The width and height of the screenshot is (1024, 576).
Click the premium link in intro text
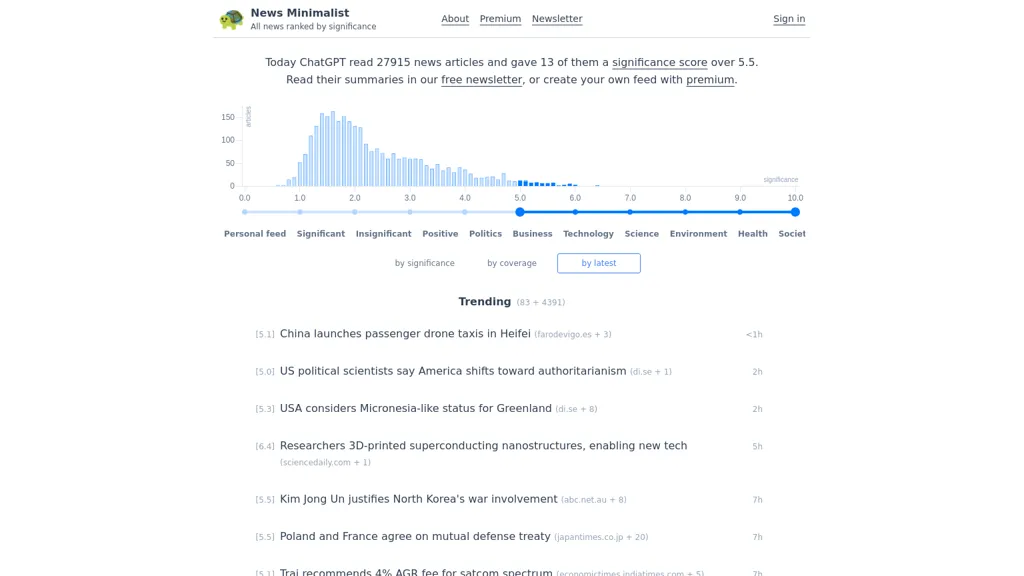710,80
